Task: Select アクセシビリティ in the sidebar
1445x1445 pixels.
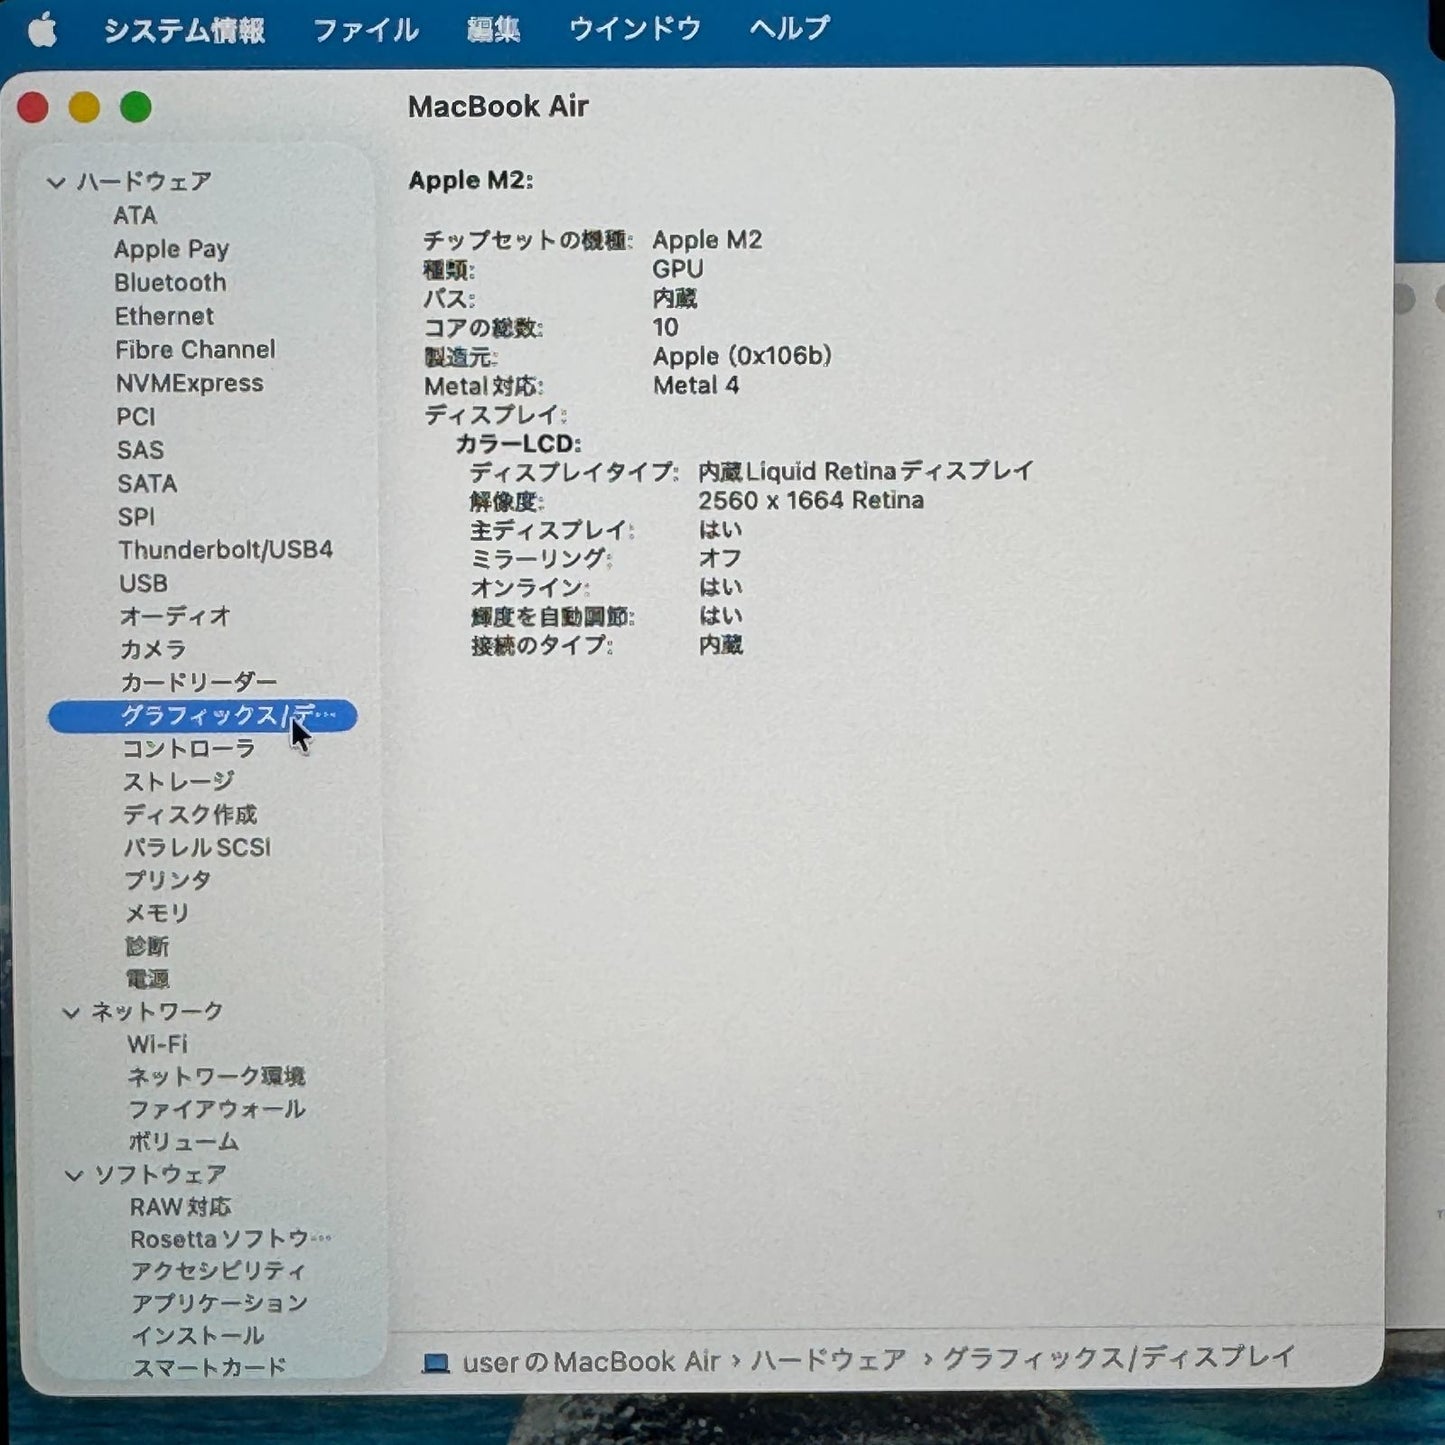Action: point(219,1272)
